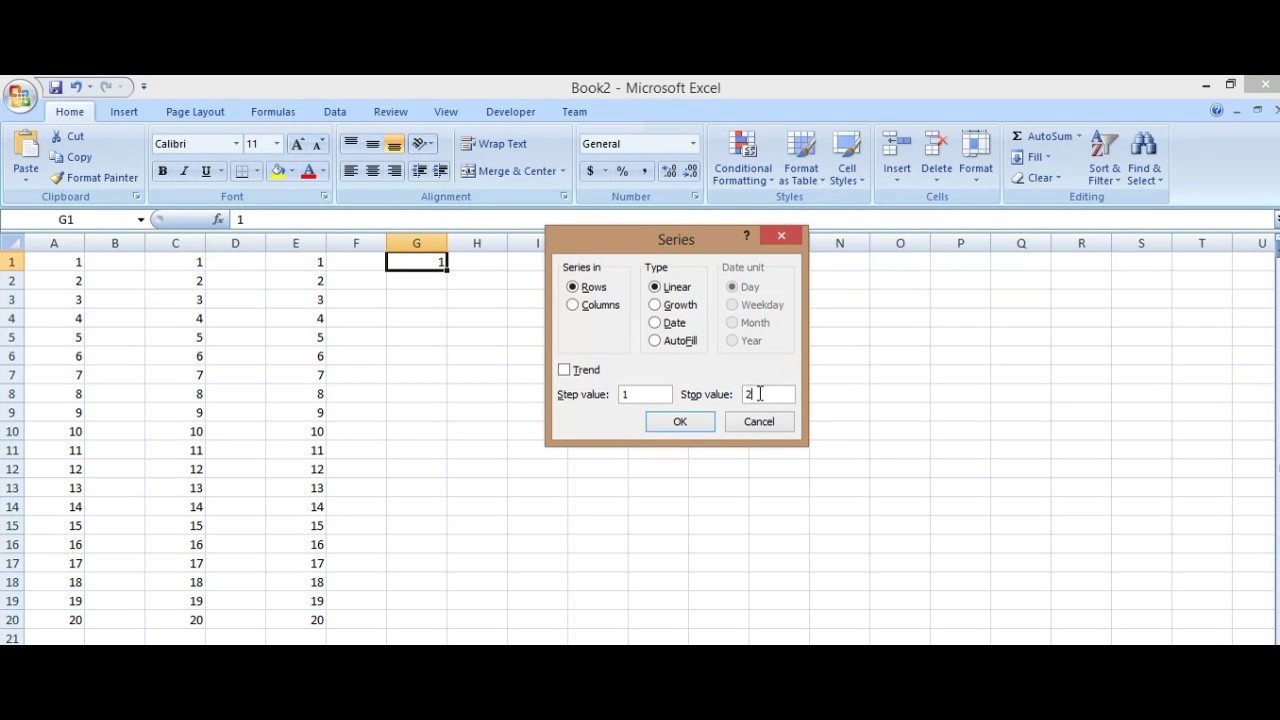Click Shrink Font icon
The image size is (1280, 720).
coord(318,144)
